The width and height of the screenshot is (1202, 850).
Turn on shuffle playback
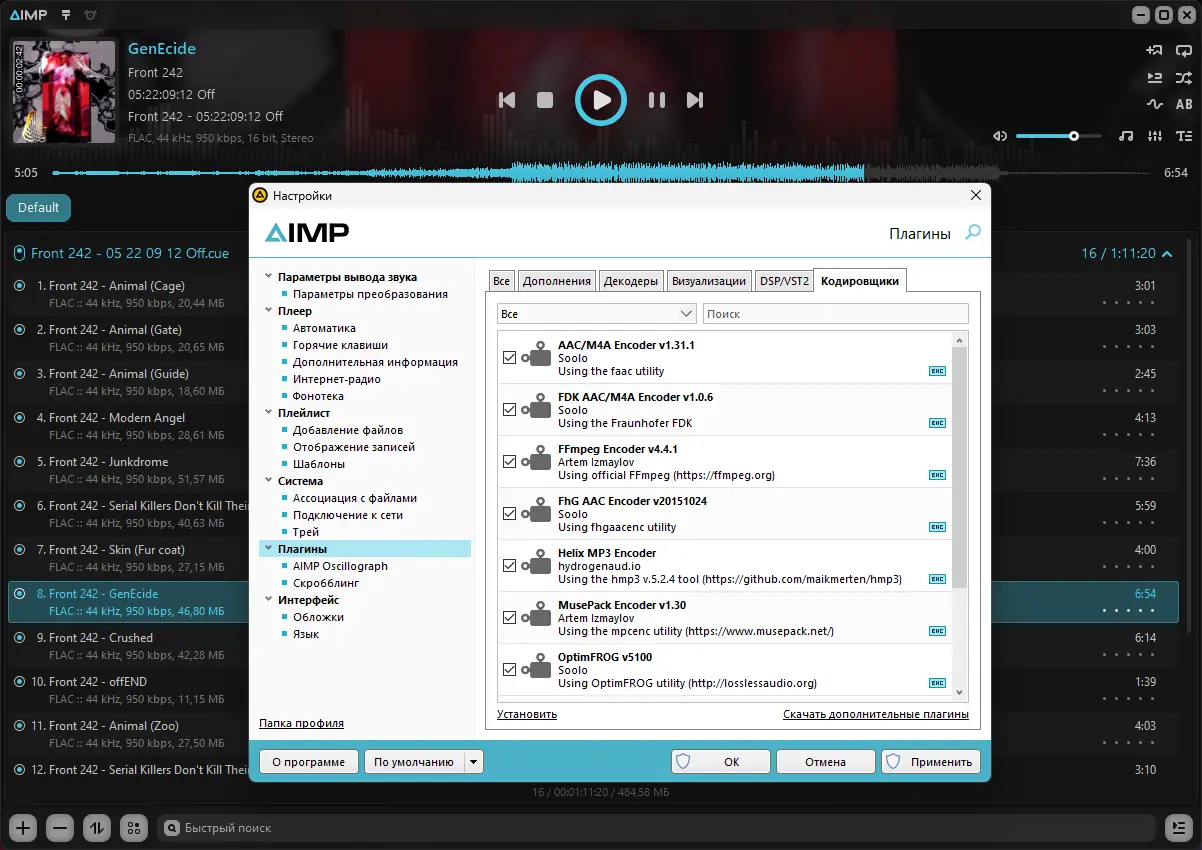pos(1184,77)
